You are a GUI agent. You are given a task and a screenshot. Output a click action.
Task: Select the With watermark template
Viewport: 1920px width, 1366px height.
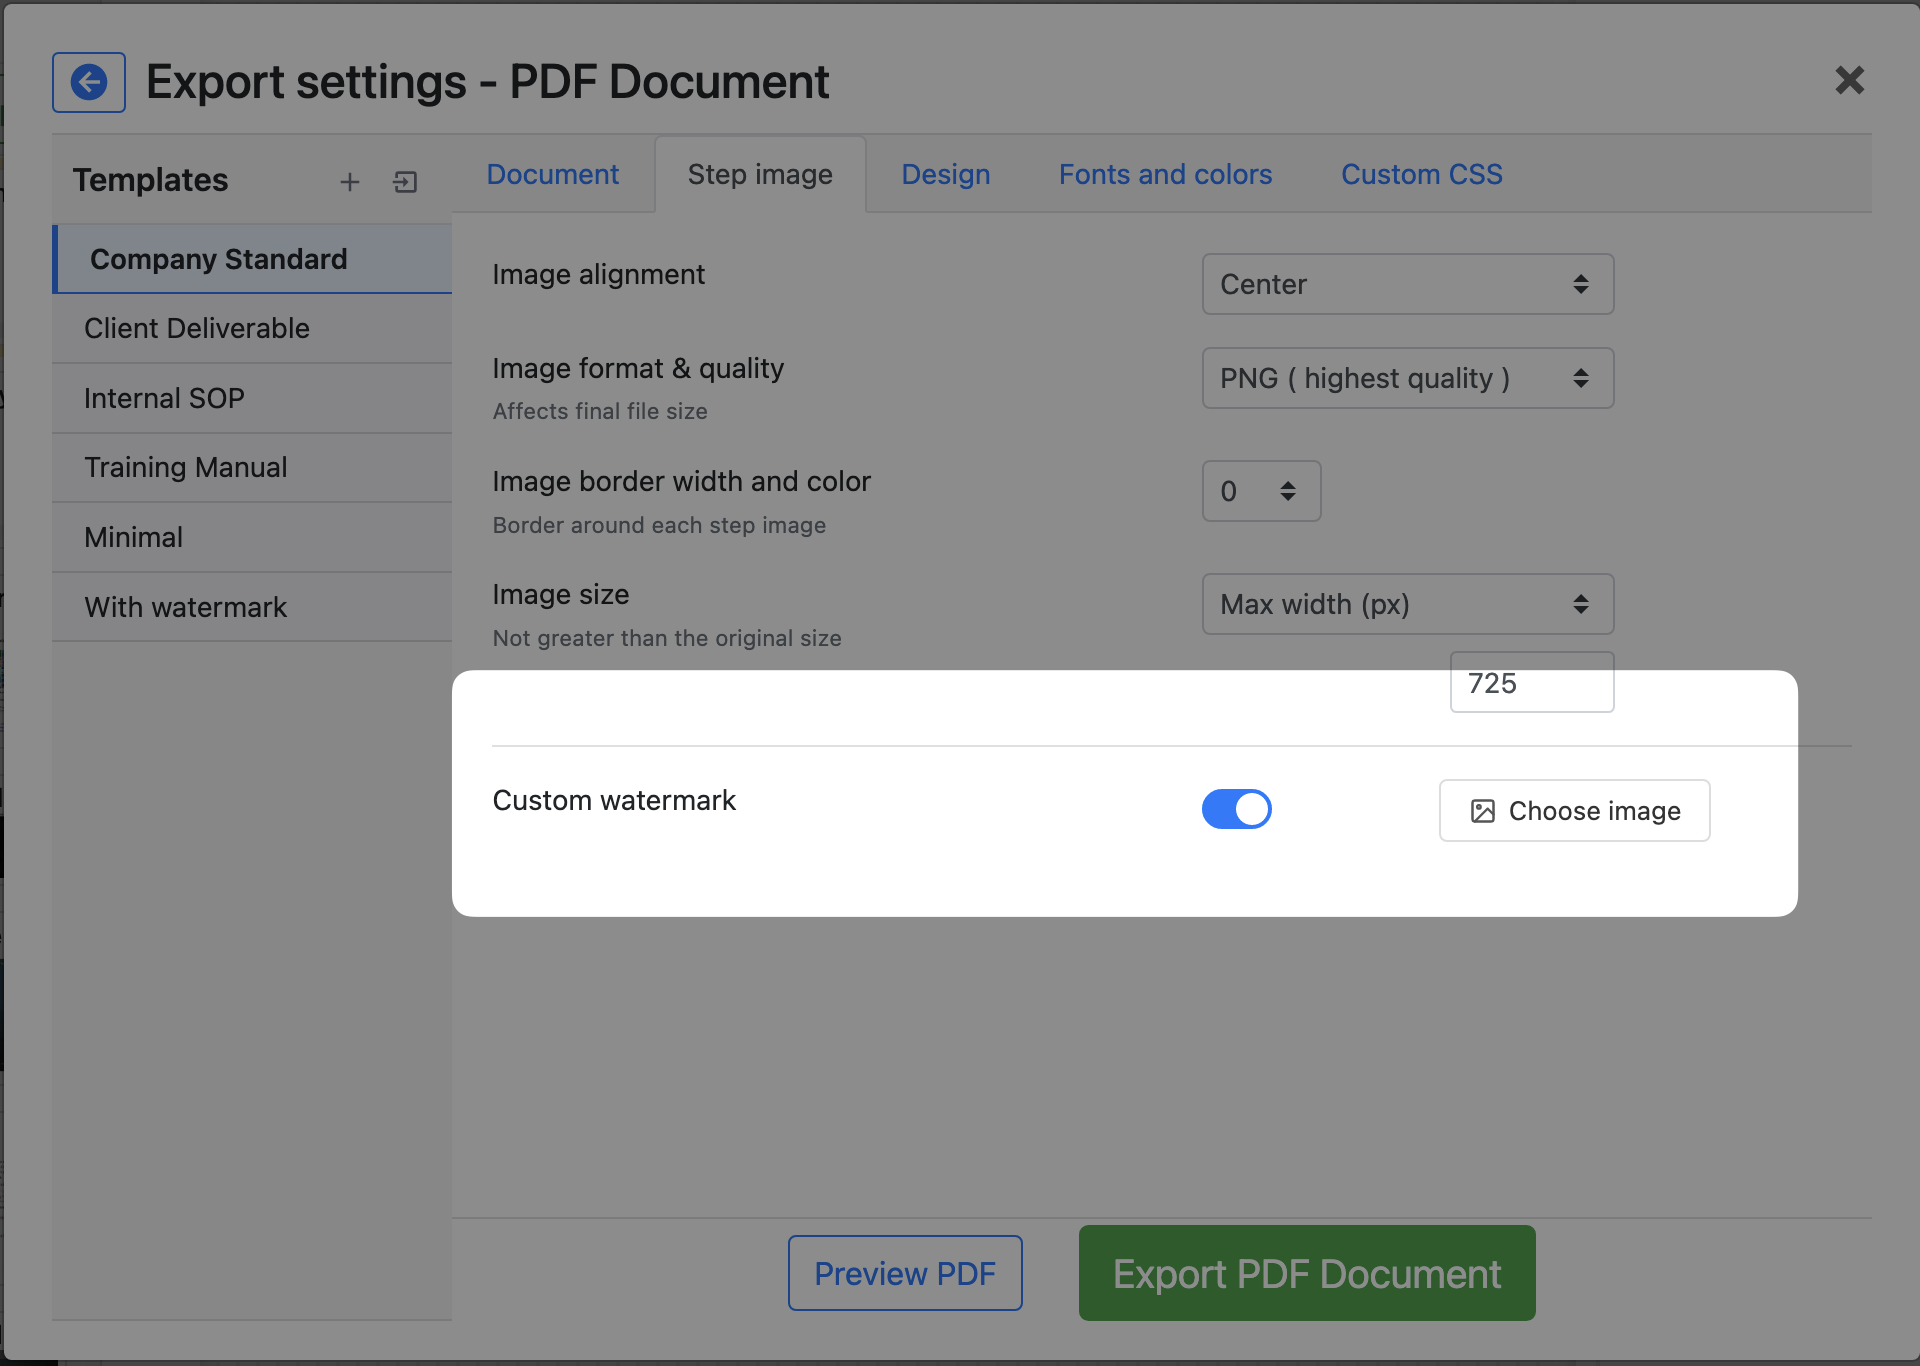tap(185, 607)
